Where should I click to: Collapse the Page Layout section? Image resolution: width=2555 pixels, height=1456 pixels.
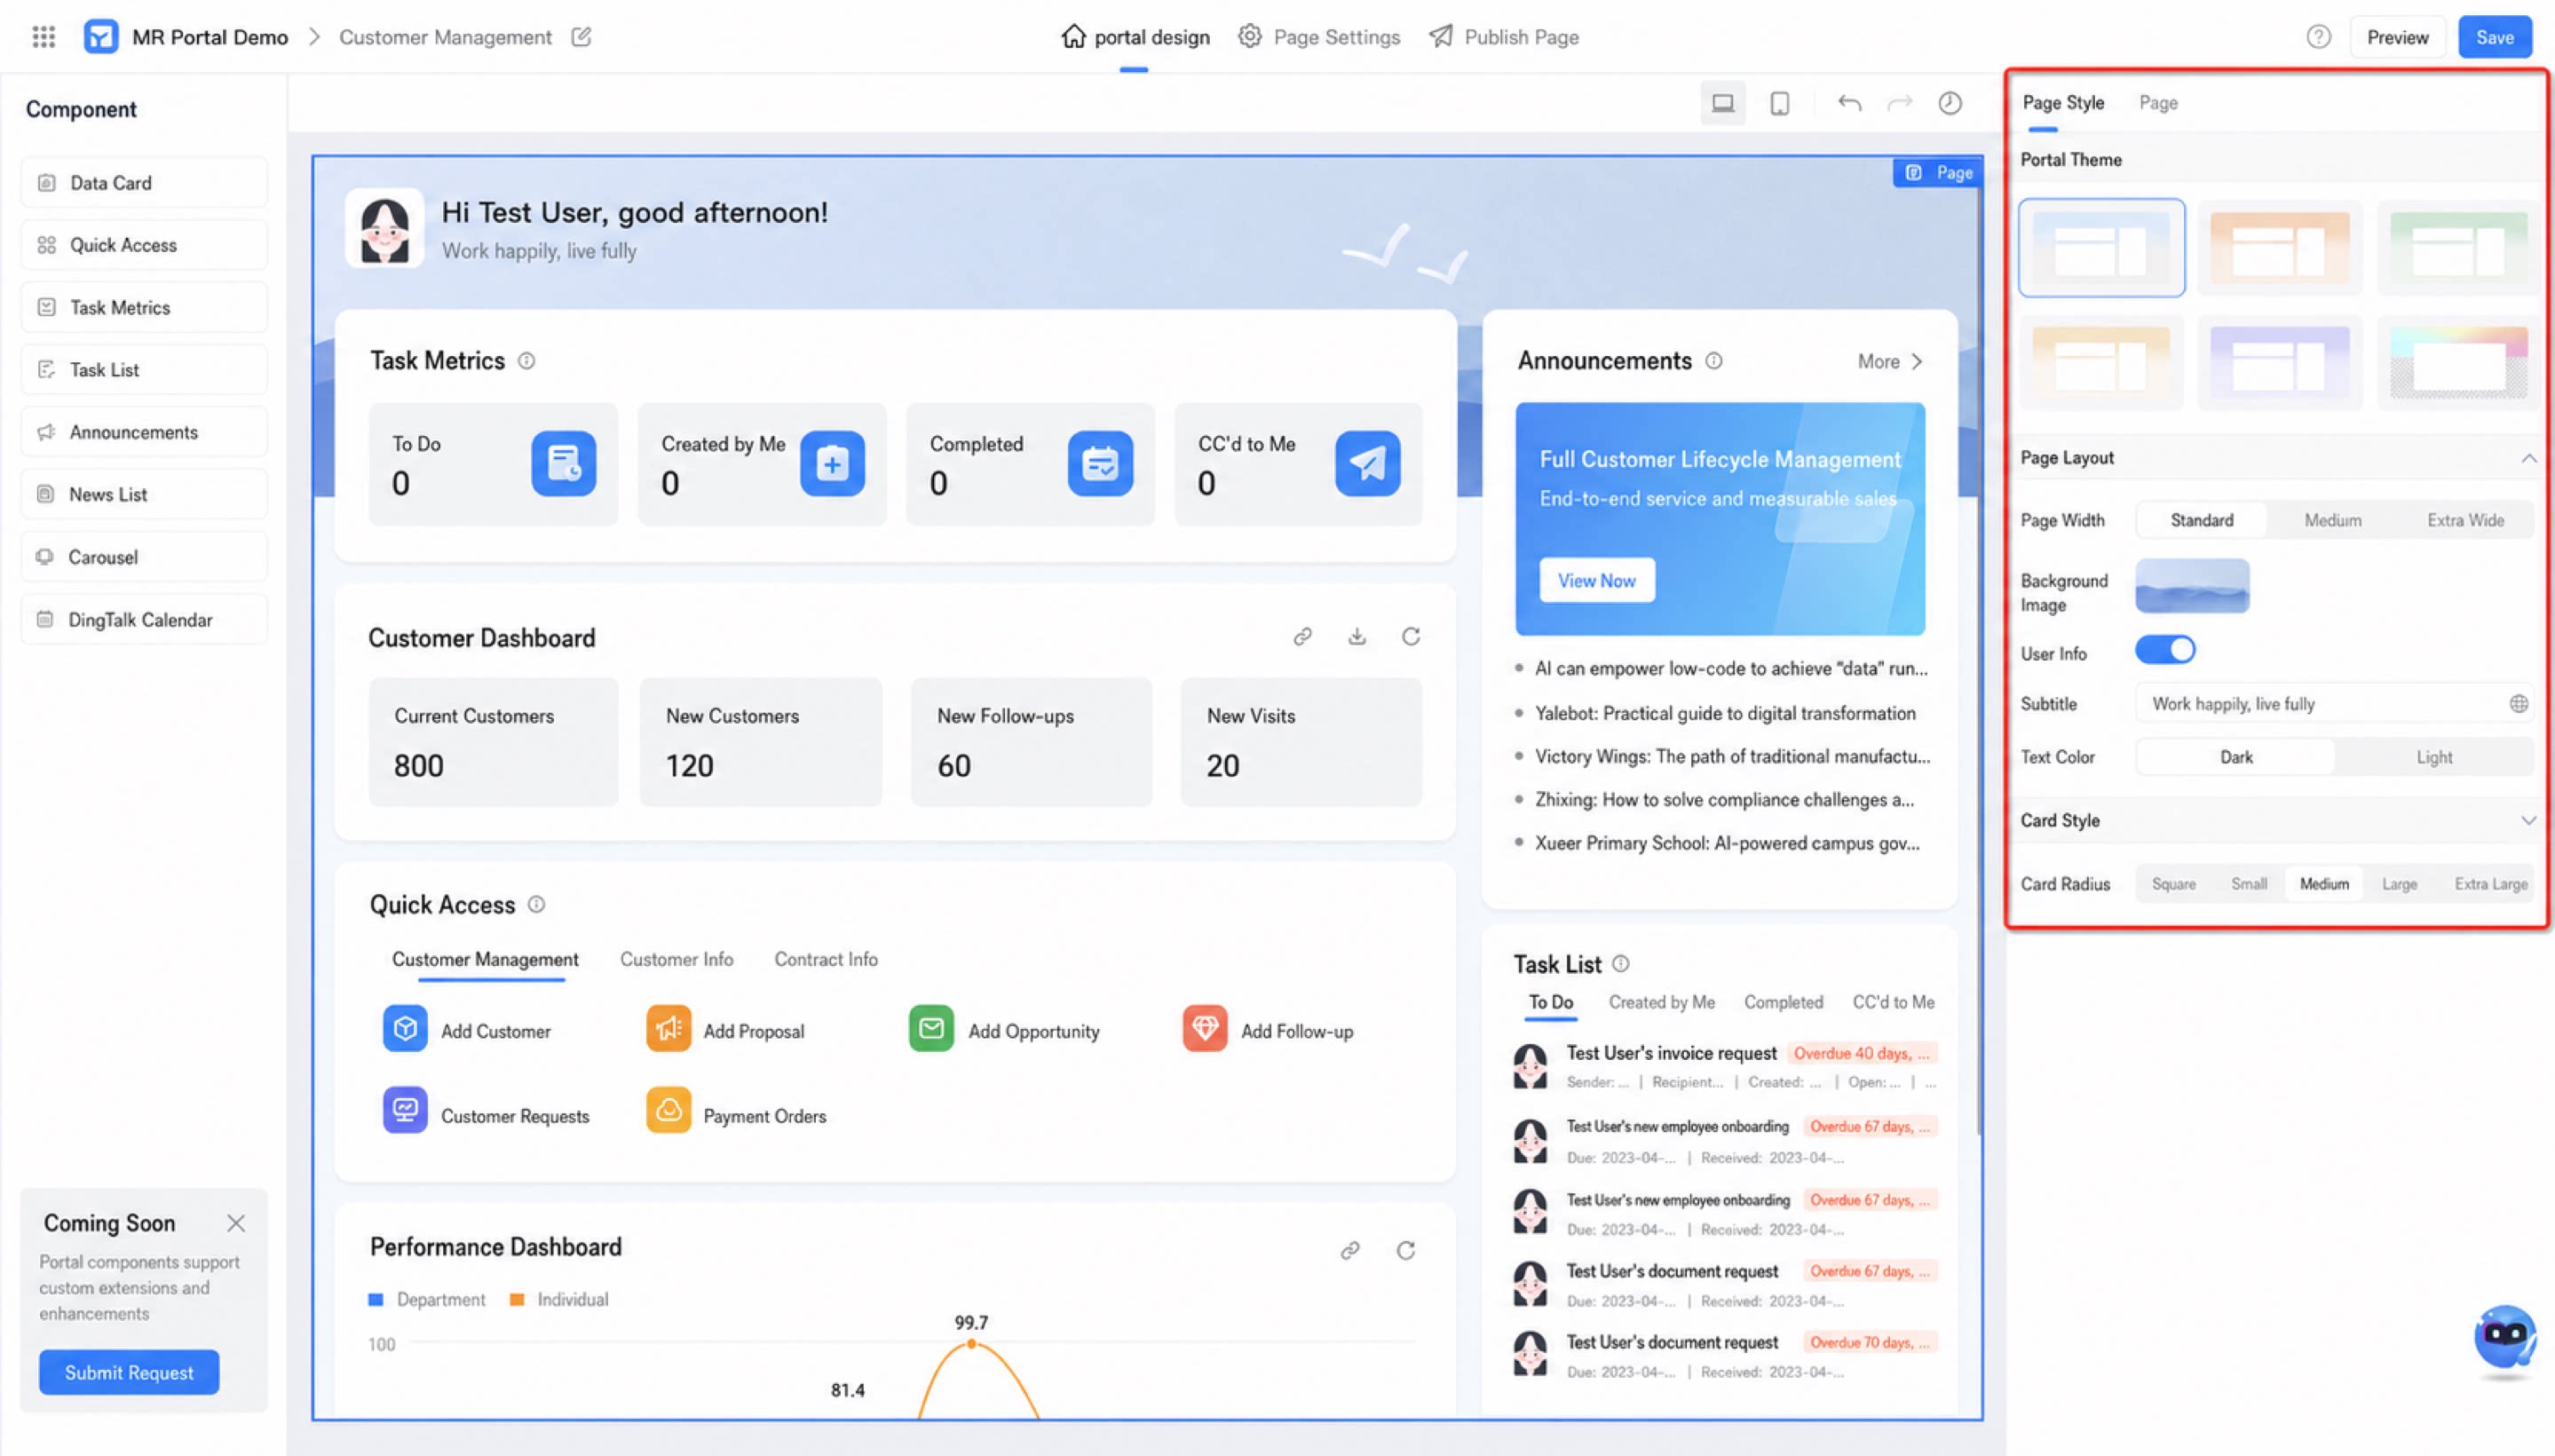[x=2527, y=458]
